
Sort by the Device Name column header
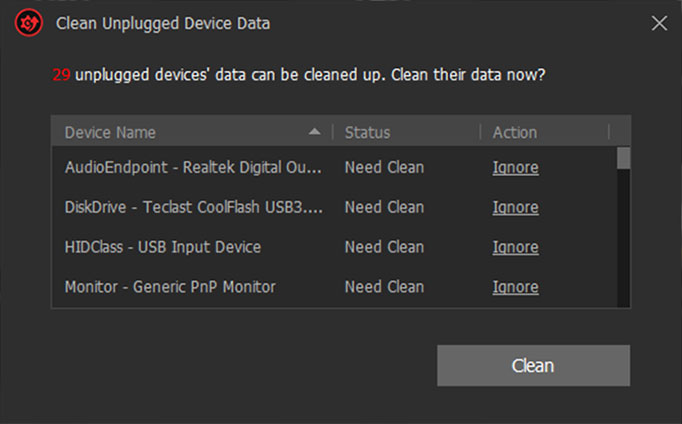[192, 132]
